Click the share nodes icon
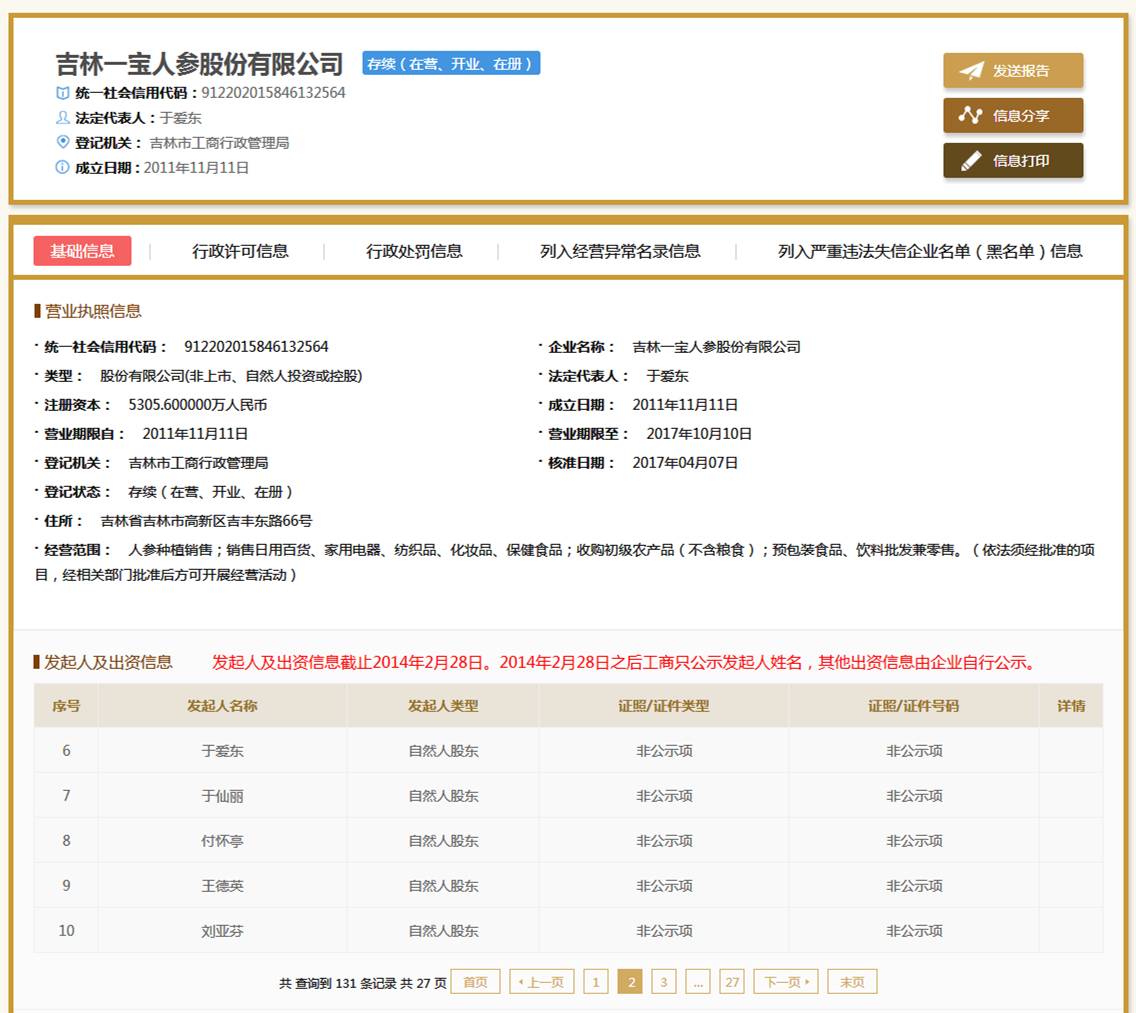This screenshot has width=1136, height=1013. [970, 115]
